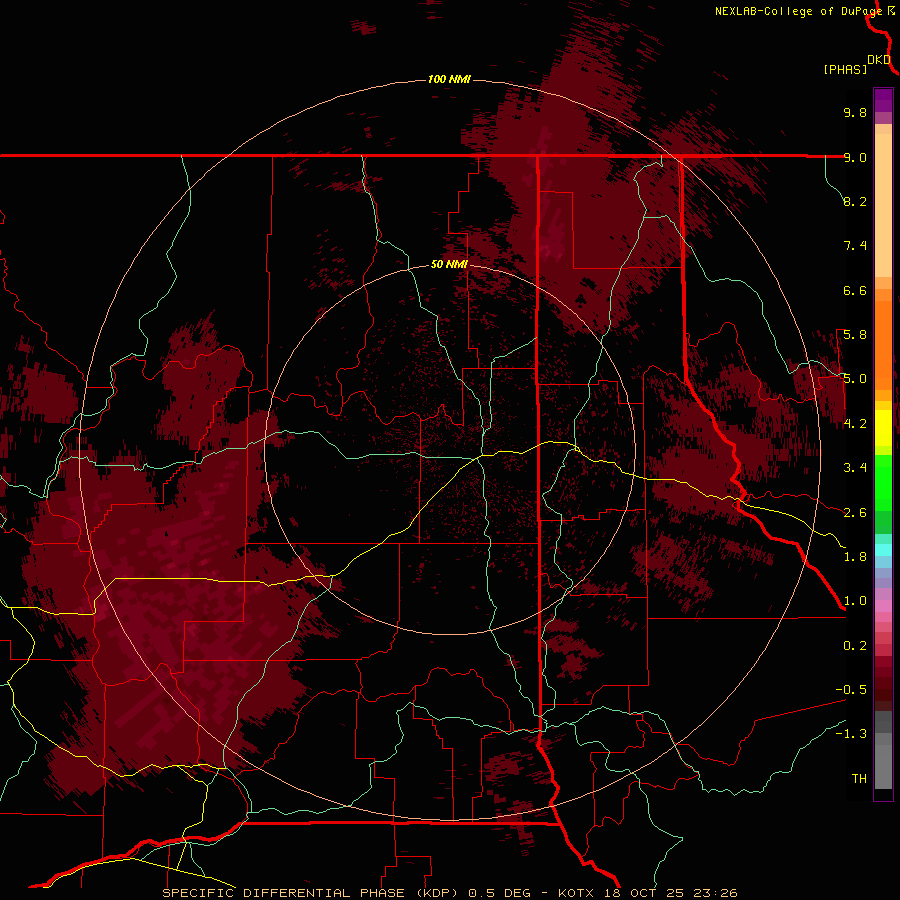
Task: Click the 18 OCT 25 23:26 timestamp
Action: tap(670, 893)
